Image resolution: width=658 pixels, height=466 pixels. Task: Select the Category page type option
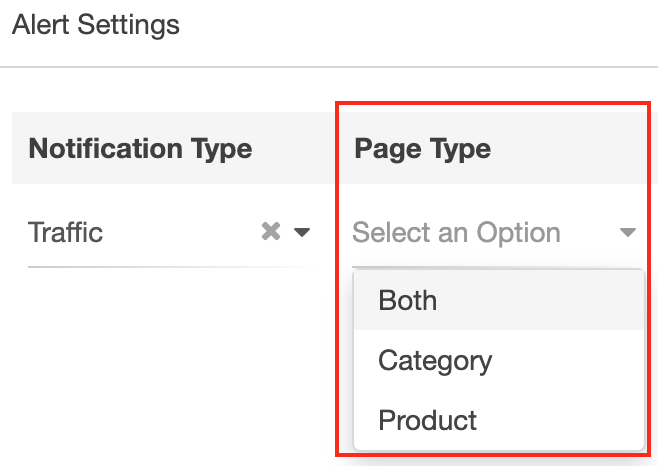435,360
